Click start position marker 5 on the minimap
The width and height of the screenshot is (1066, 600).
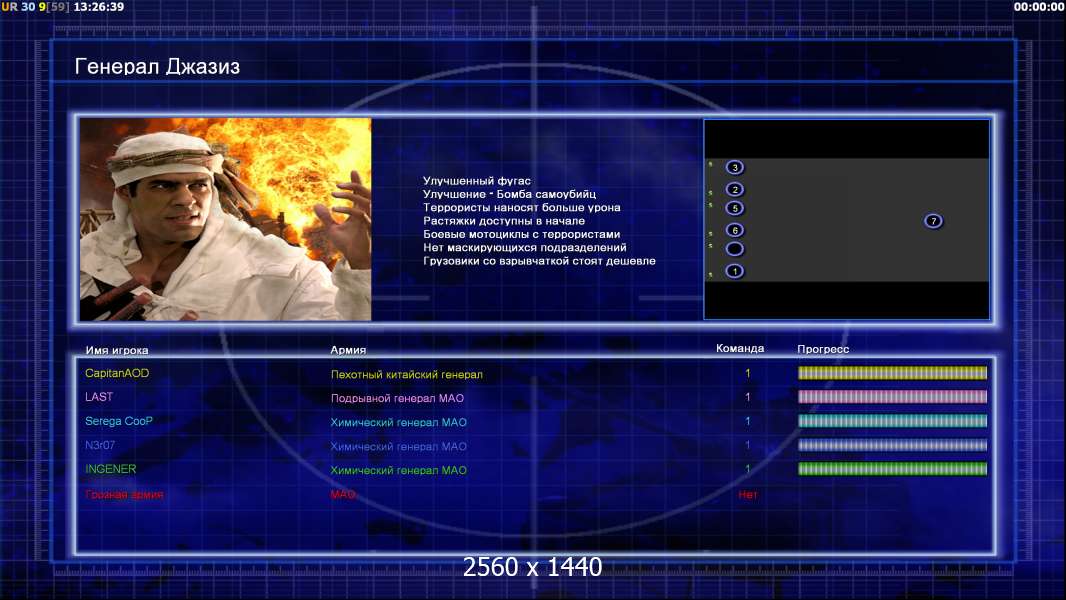click(x=734, y=208)
